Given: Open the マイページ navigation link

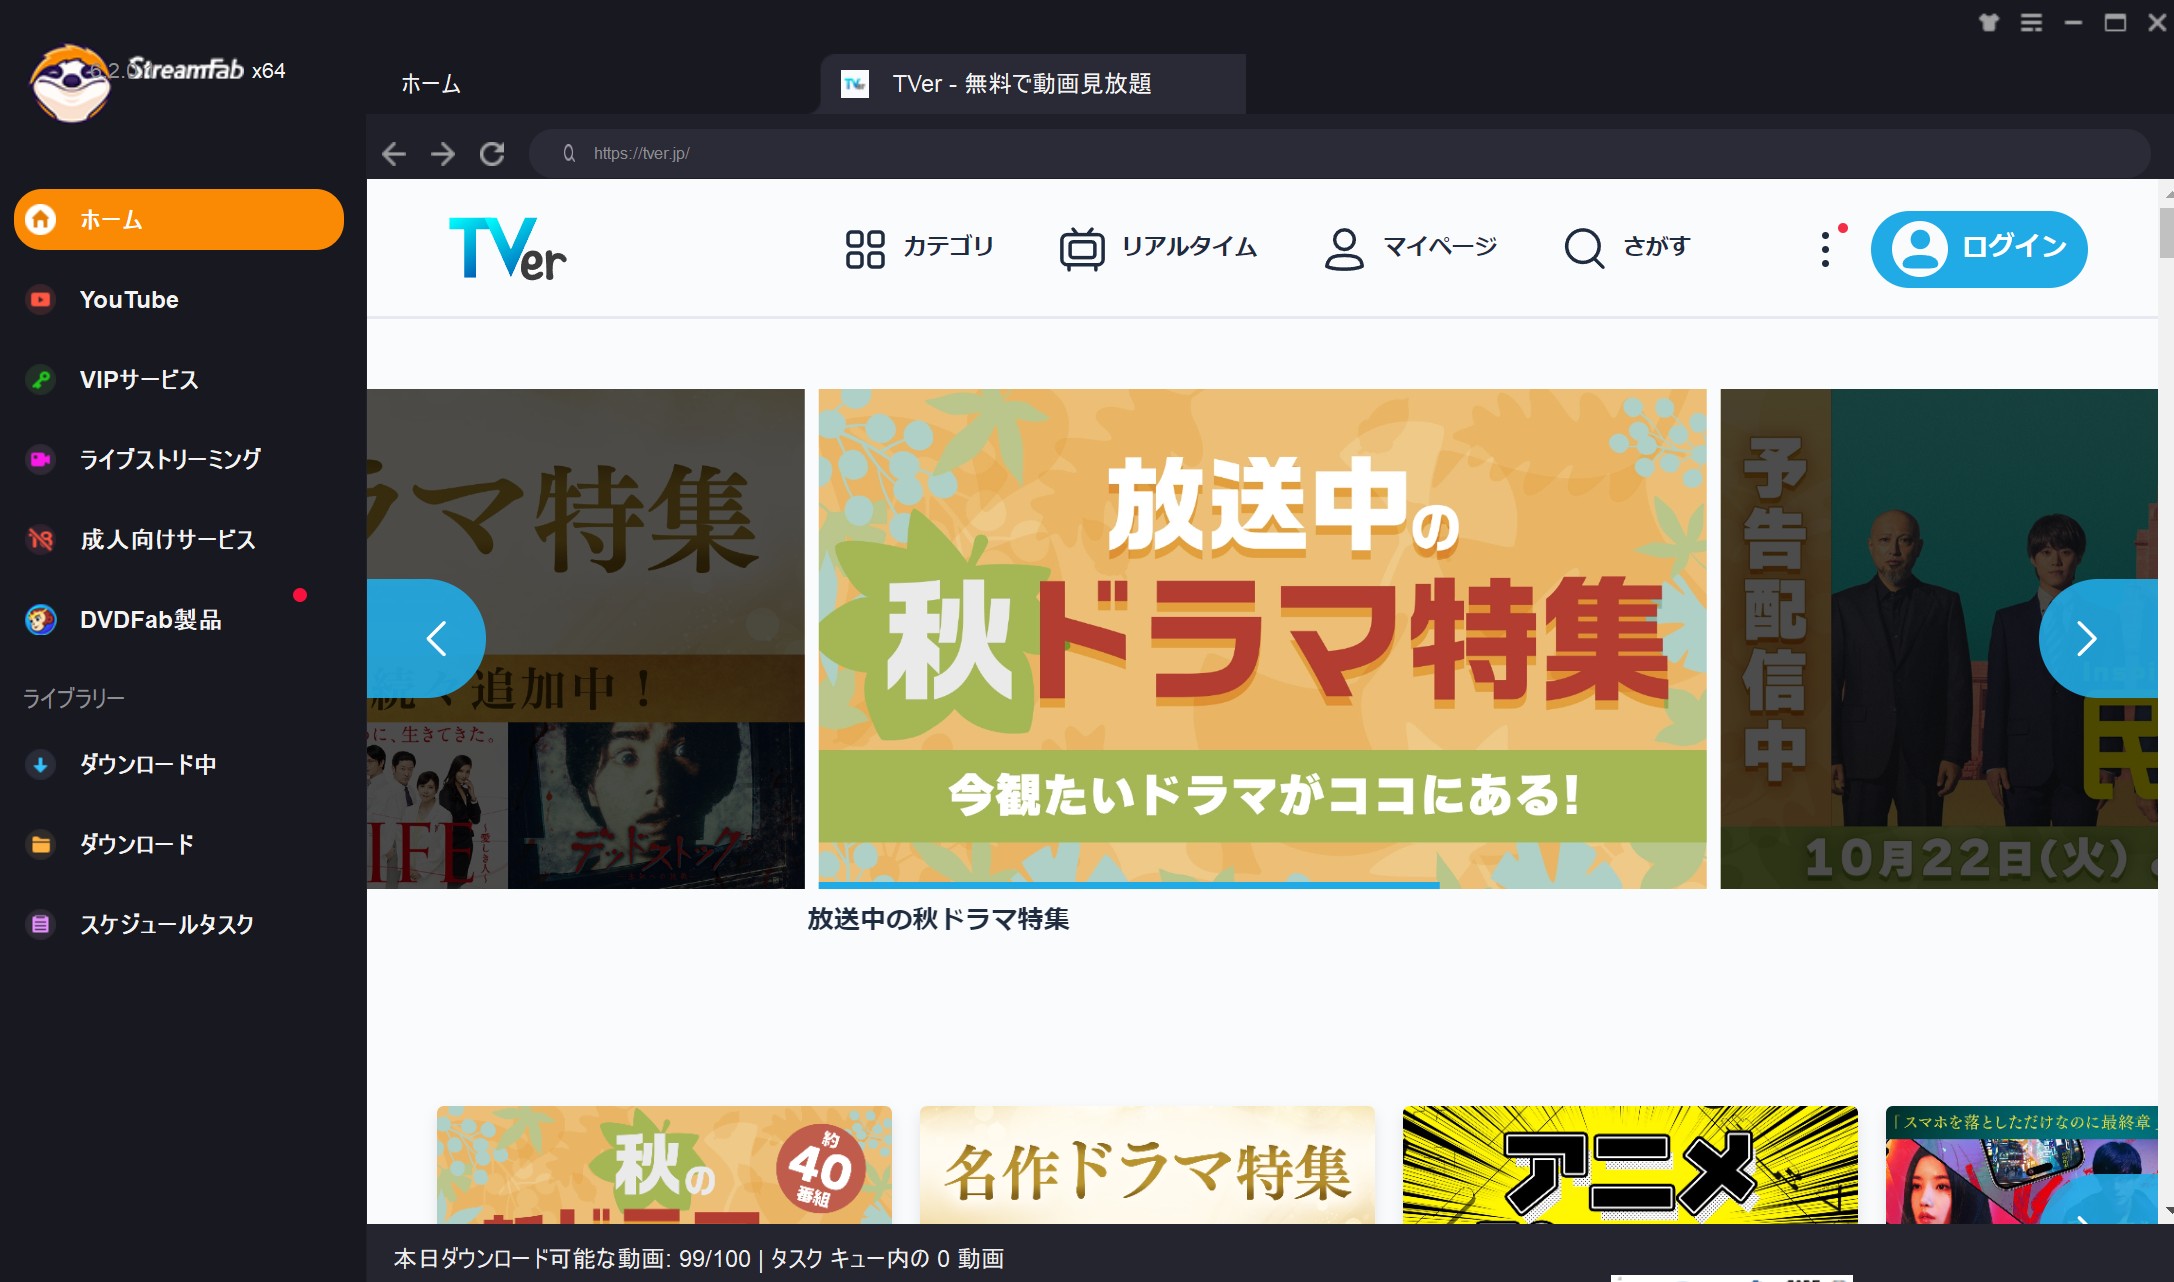Looking at the screenshot, I should (x=1440, y=246).
